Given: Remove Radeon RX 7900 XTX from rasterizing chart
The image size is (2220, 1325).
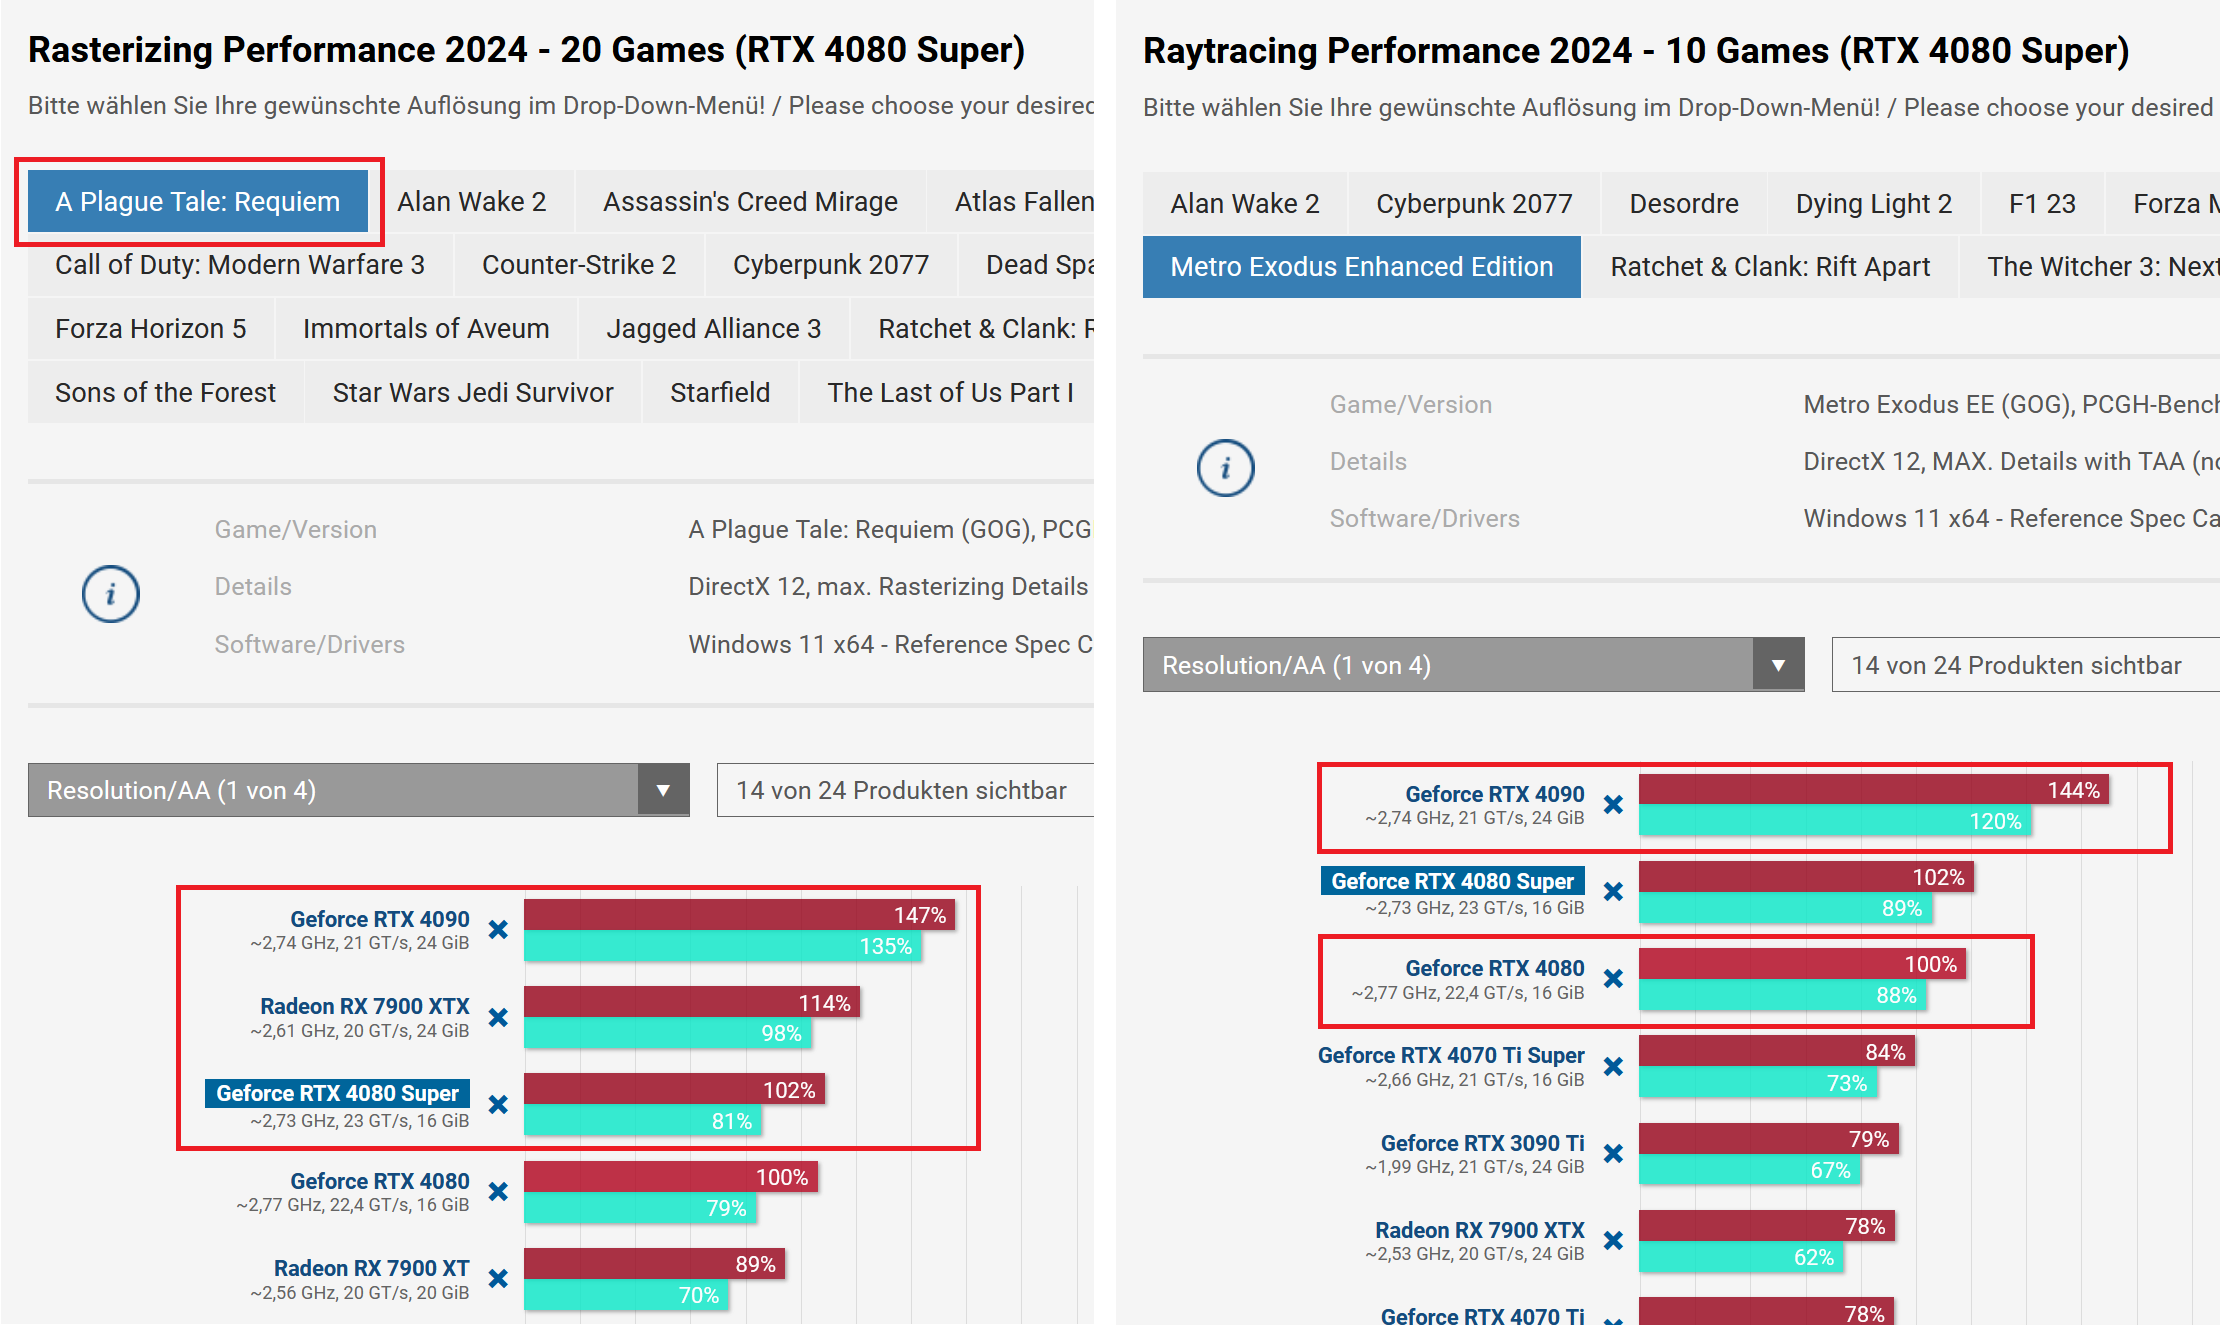Looking at the screenshot, I should click(498, 1017).
